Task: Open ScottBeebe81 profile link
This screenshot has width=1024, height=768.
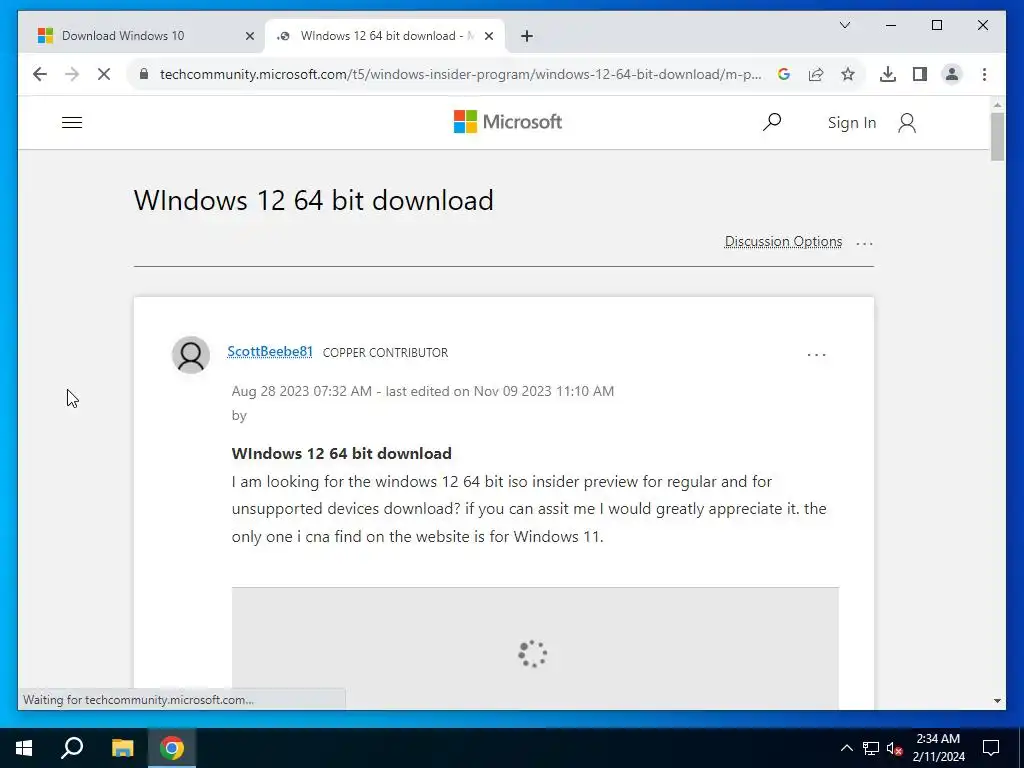Action: click(270, 351)
